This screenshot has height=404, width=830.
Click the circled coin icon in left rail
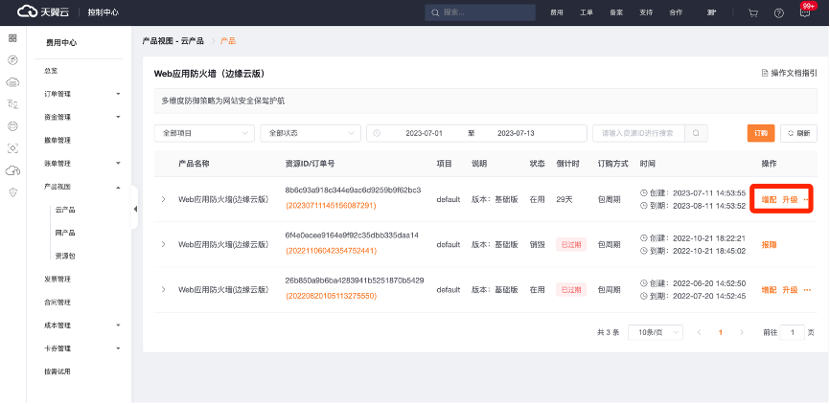click(x=13, y=60)
